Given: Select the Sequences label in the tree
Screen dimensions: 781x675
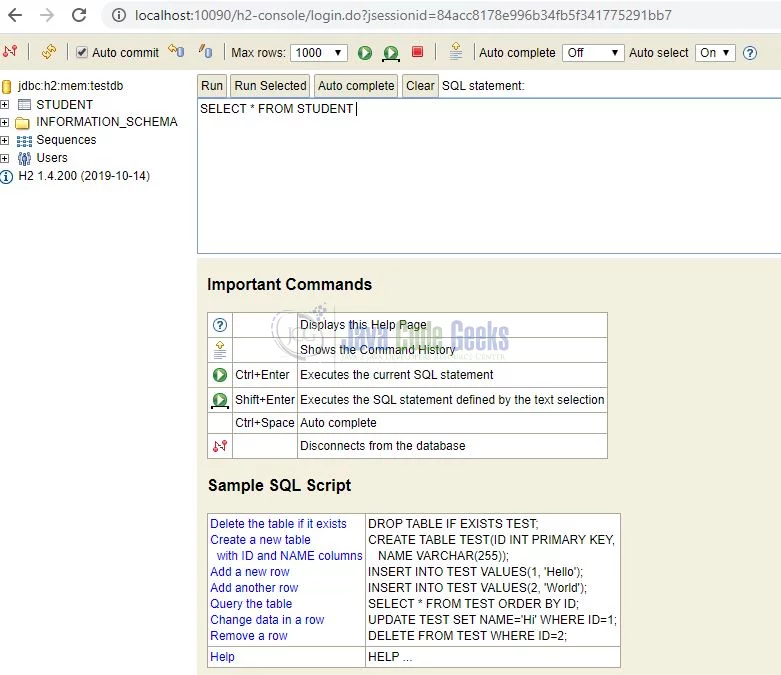Looking at the screenshot, I should point(66,140).
